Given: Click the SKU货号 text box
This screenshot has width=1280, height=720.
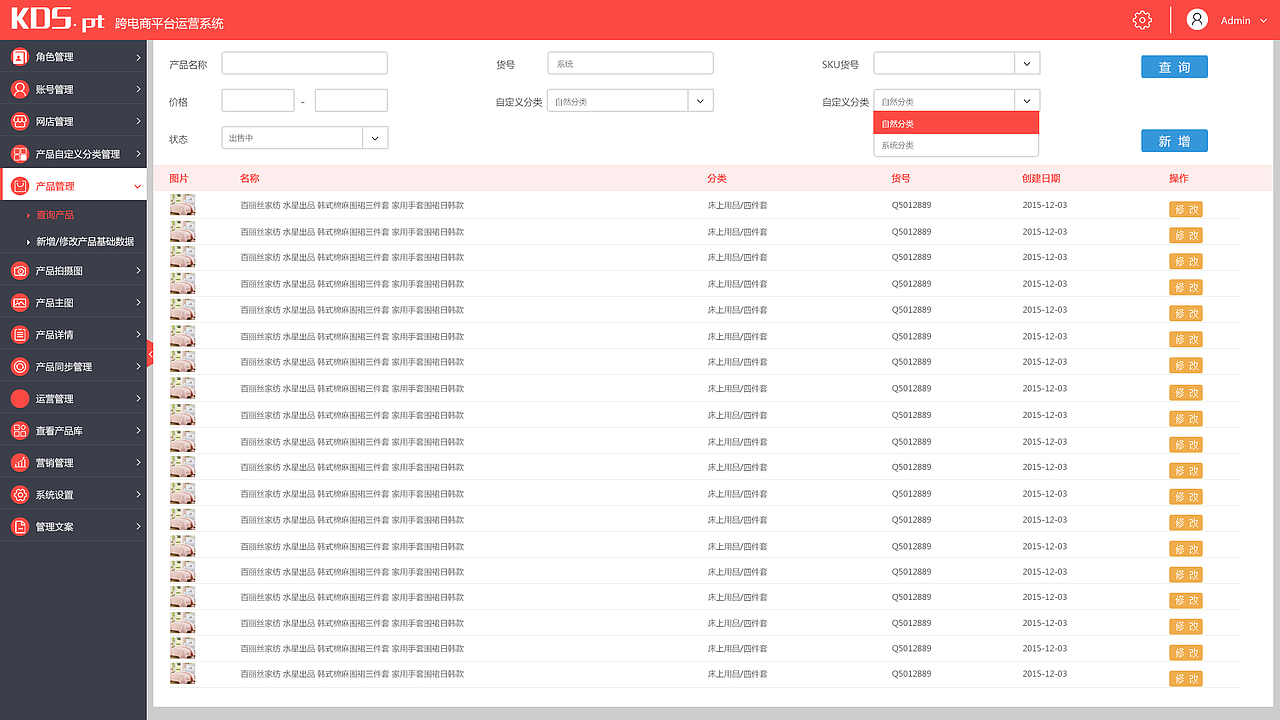Looking at the screenshot, I should coord(944,63).
